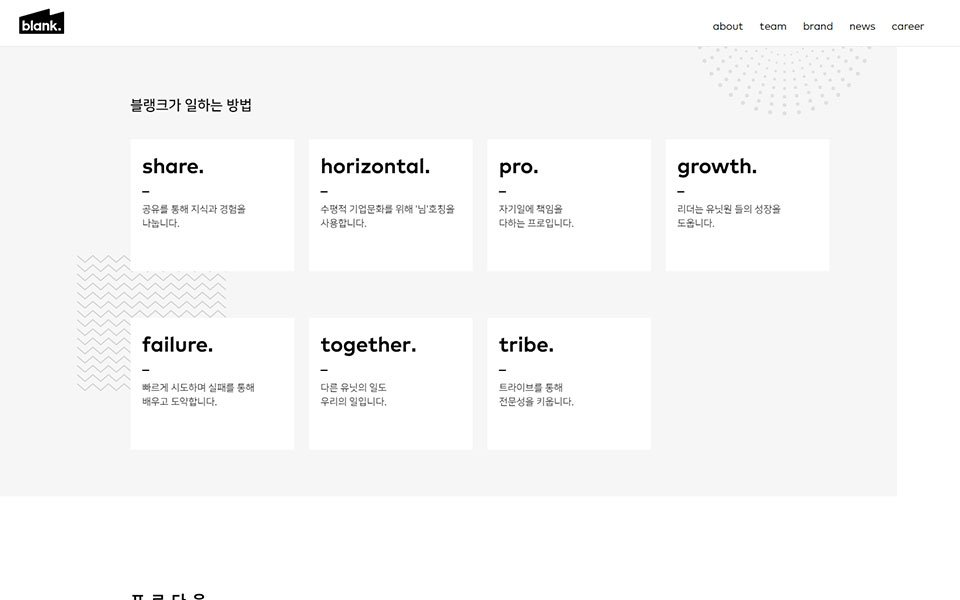This screenshot has height=600, width=960.
Task: Click the failure. card heading
Action: 177,345
